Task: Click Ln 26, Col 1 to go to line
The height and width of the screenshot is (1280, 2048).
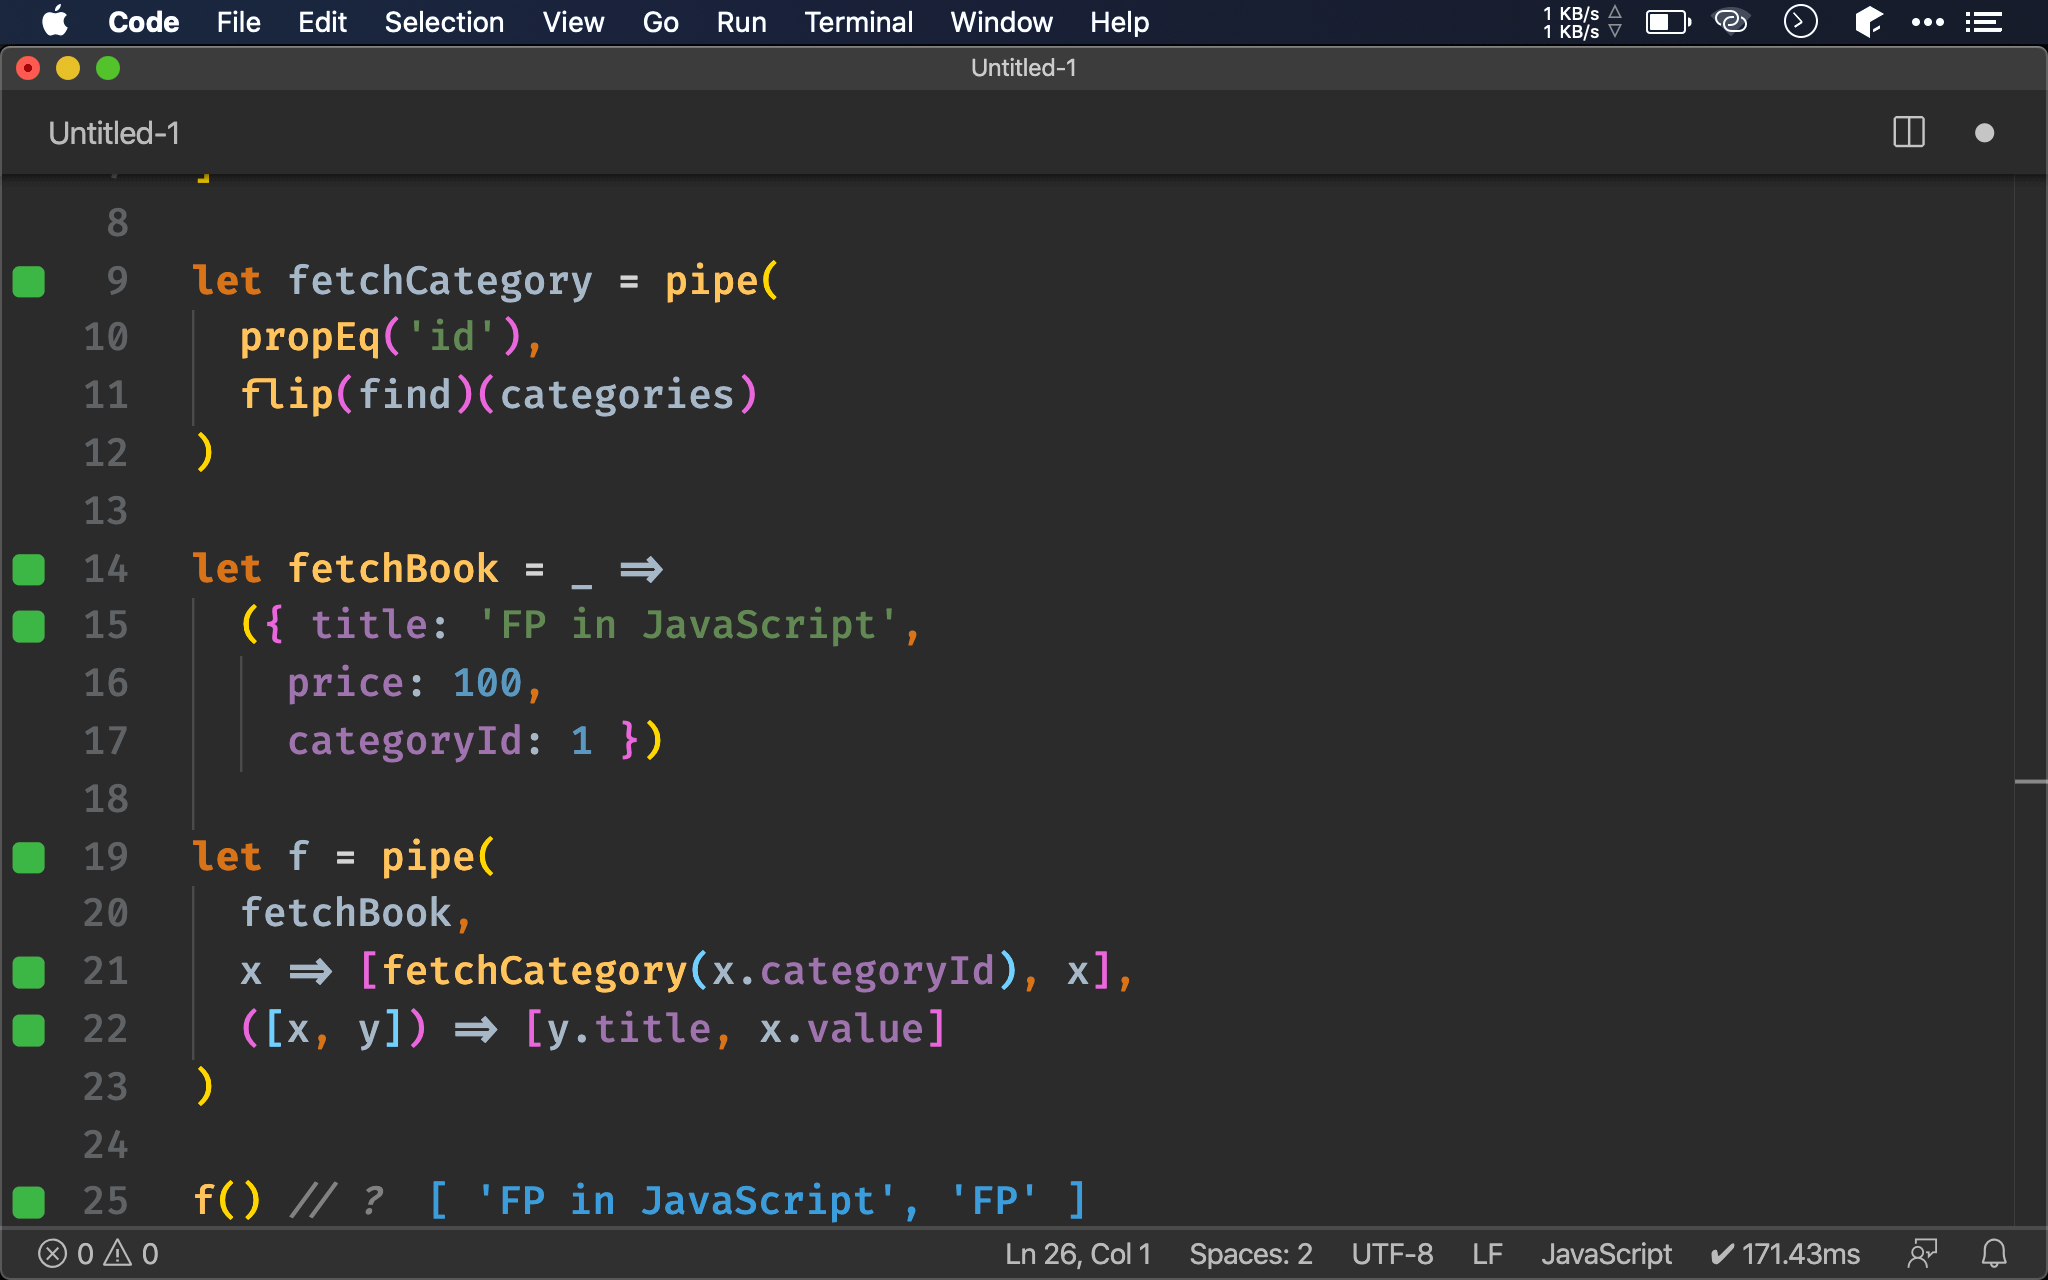Action: 1078,1254
